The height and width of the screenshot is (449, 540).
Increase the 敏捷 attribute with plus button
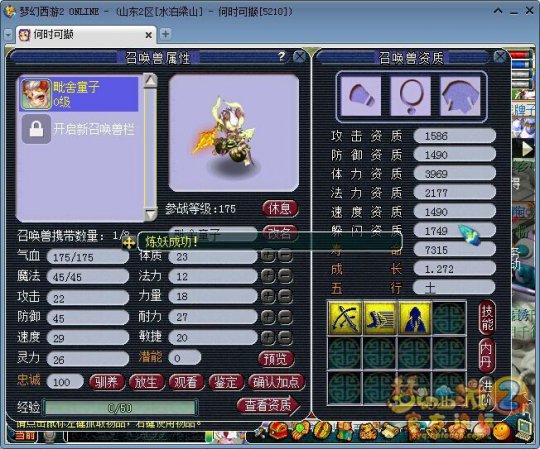pyautogui.click(x=268, y=337)
